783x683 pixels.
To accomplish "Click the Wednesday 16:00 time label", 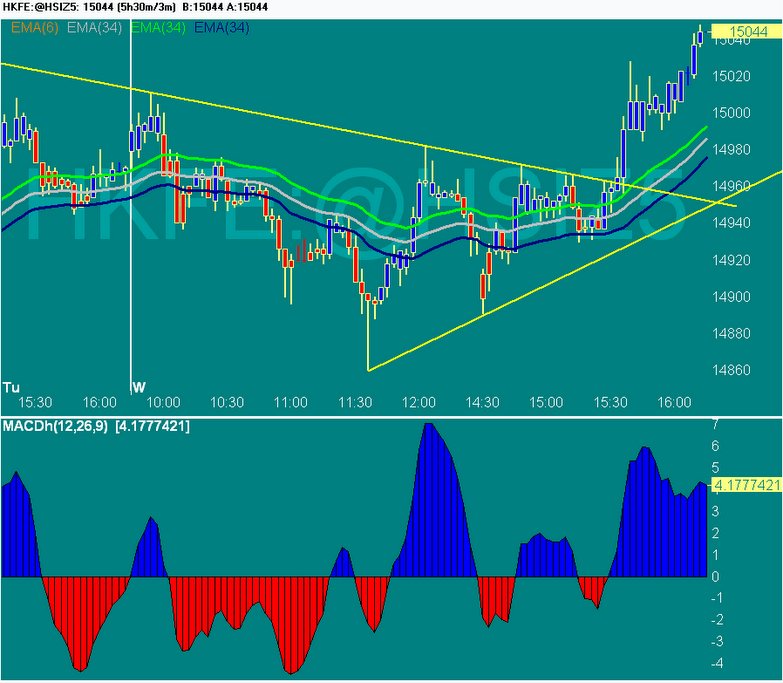I will pos(674,402).
